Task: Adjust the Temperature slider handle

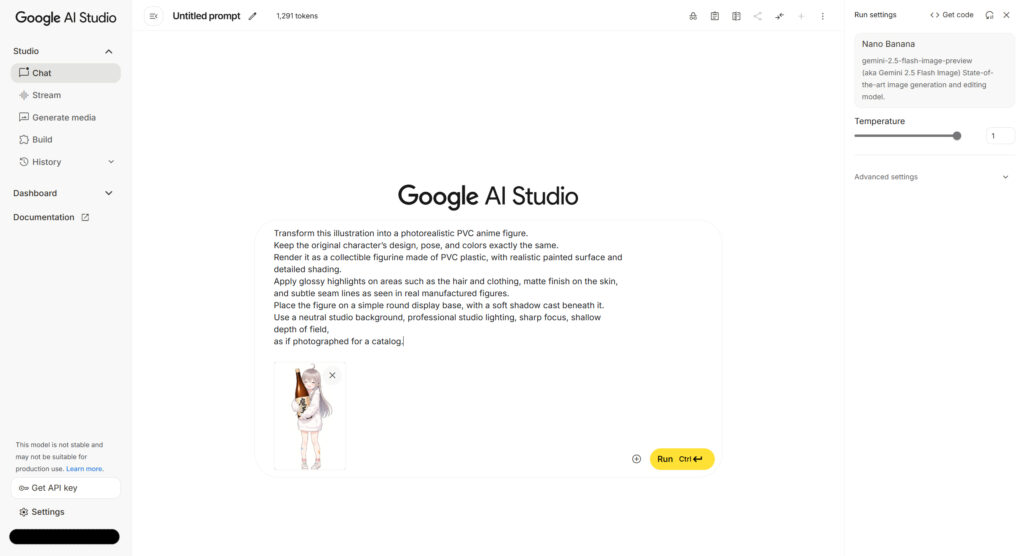Action: click(957, 136)
